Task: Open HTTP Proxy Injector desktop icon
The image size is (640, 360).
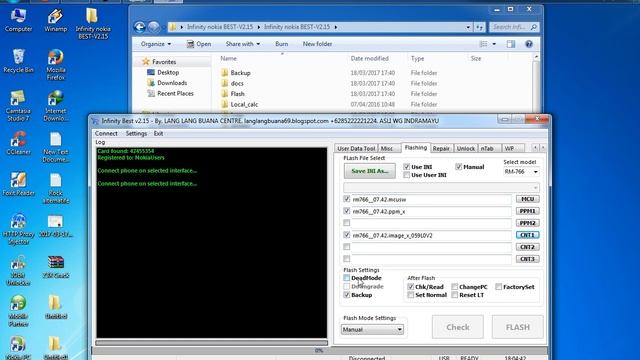Action: click(x=18, y=229)
